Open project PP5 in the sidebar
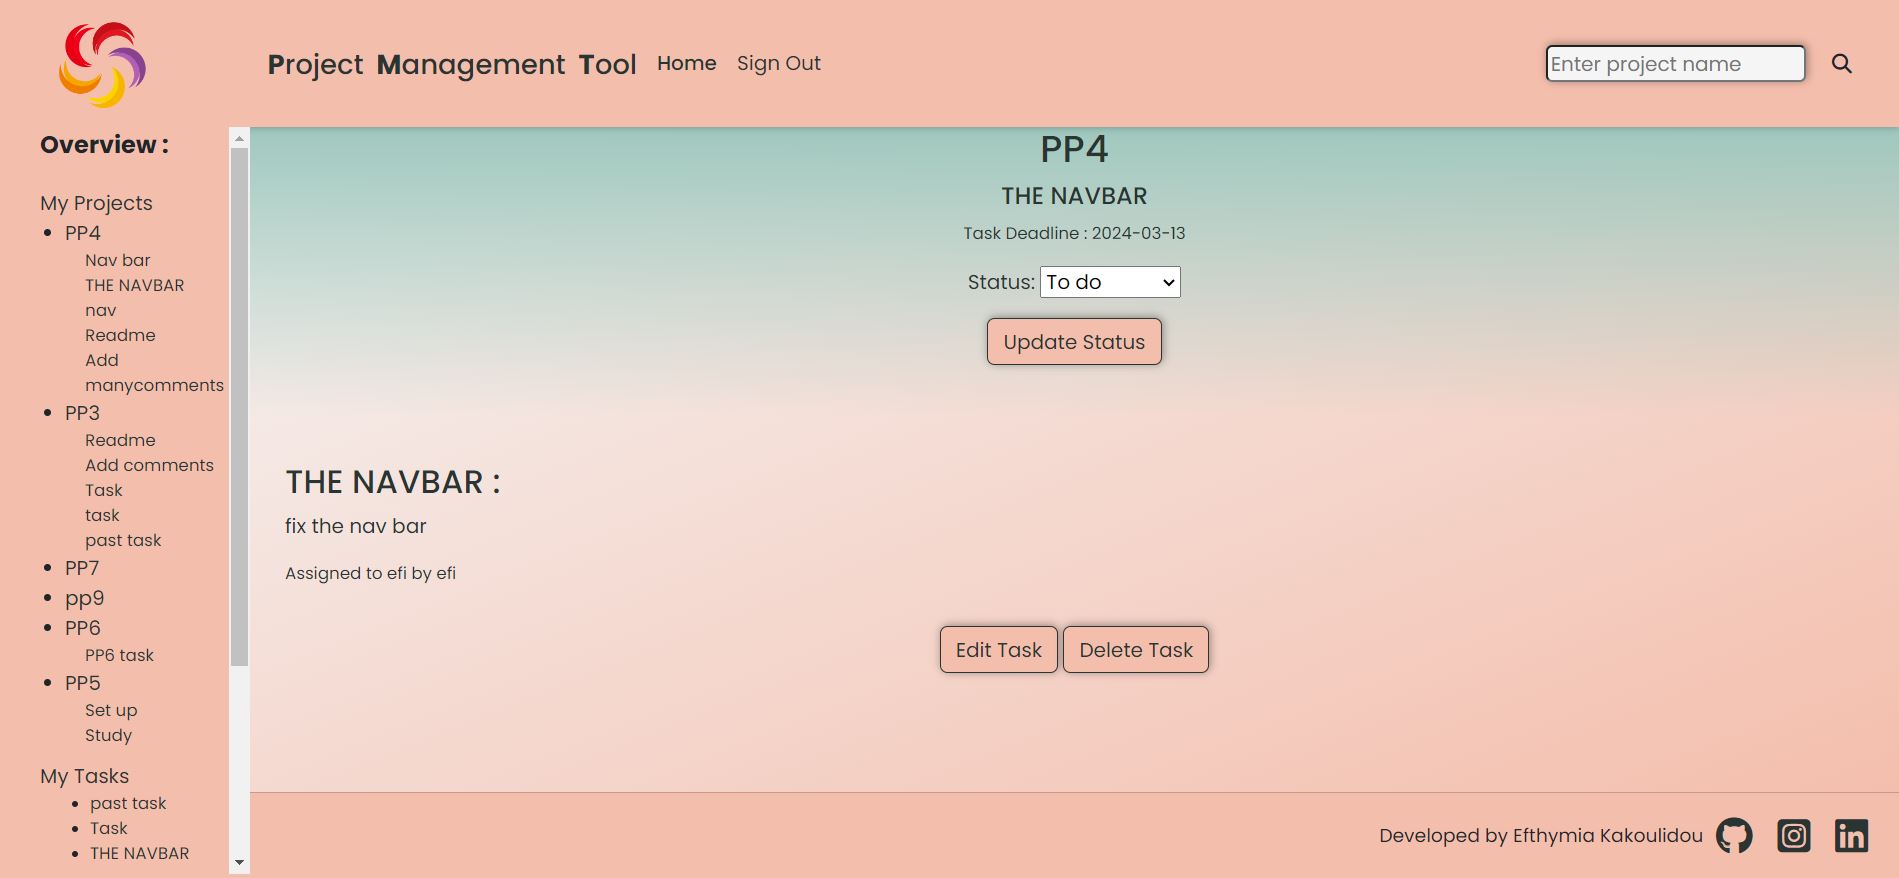 pos(82,683)
